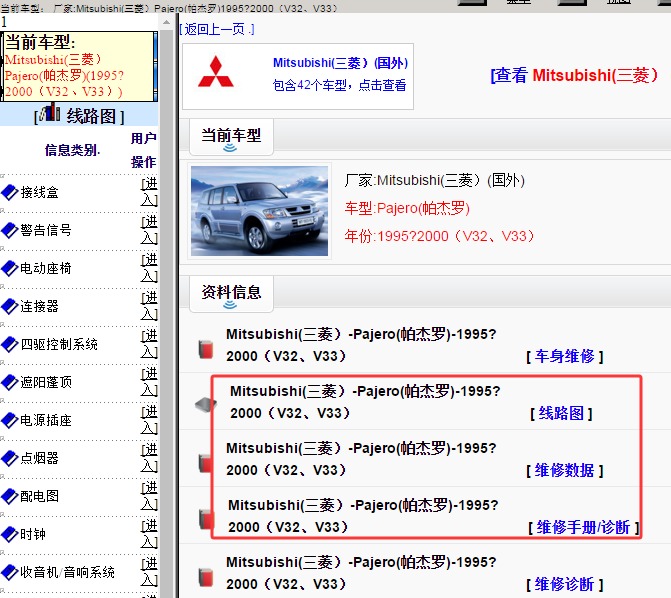Open the 车身维修 resource link
Screen dimensions: 671x598
click(564, 356)
